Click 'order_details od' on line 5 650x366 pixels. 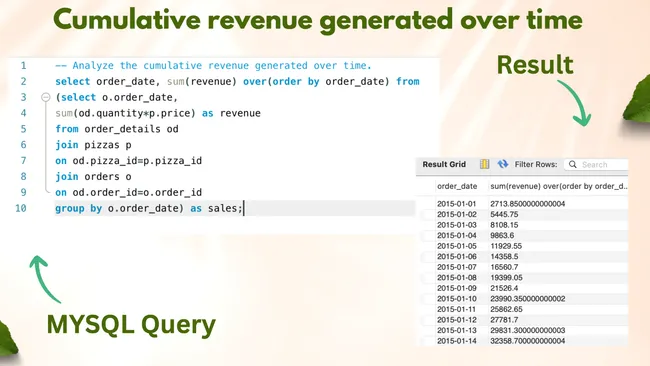tap(131, 129)
